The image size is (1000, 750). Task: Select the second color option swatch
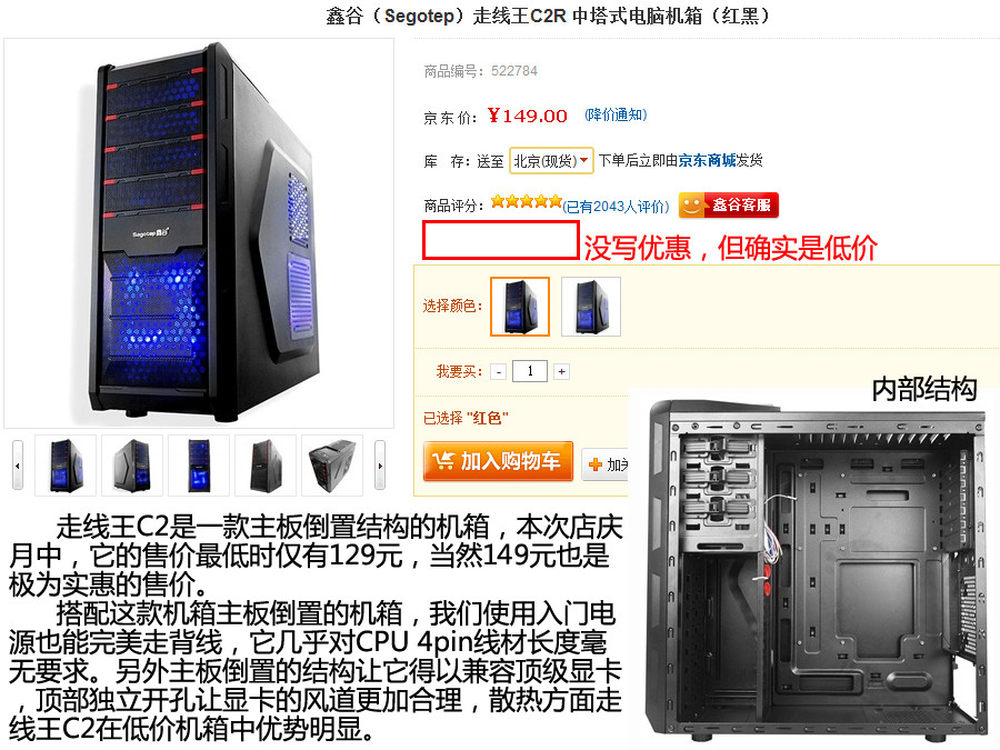591,307
